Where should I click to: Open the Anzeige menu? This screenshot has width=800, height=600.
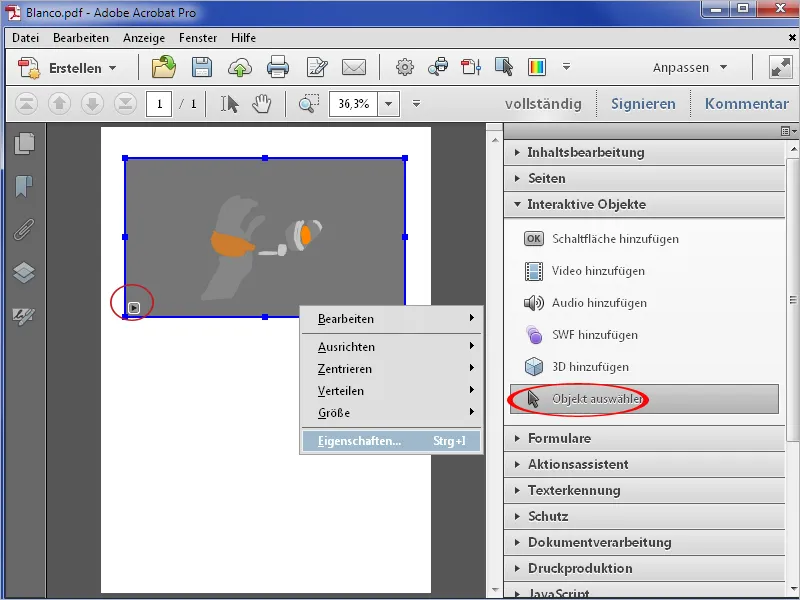tap(144, 38)
